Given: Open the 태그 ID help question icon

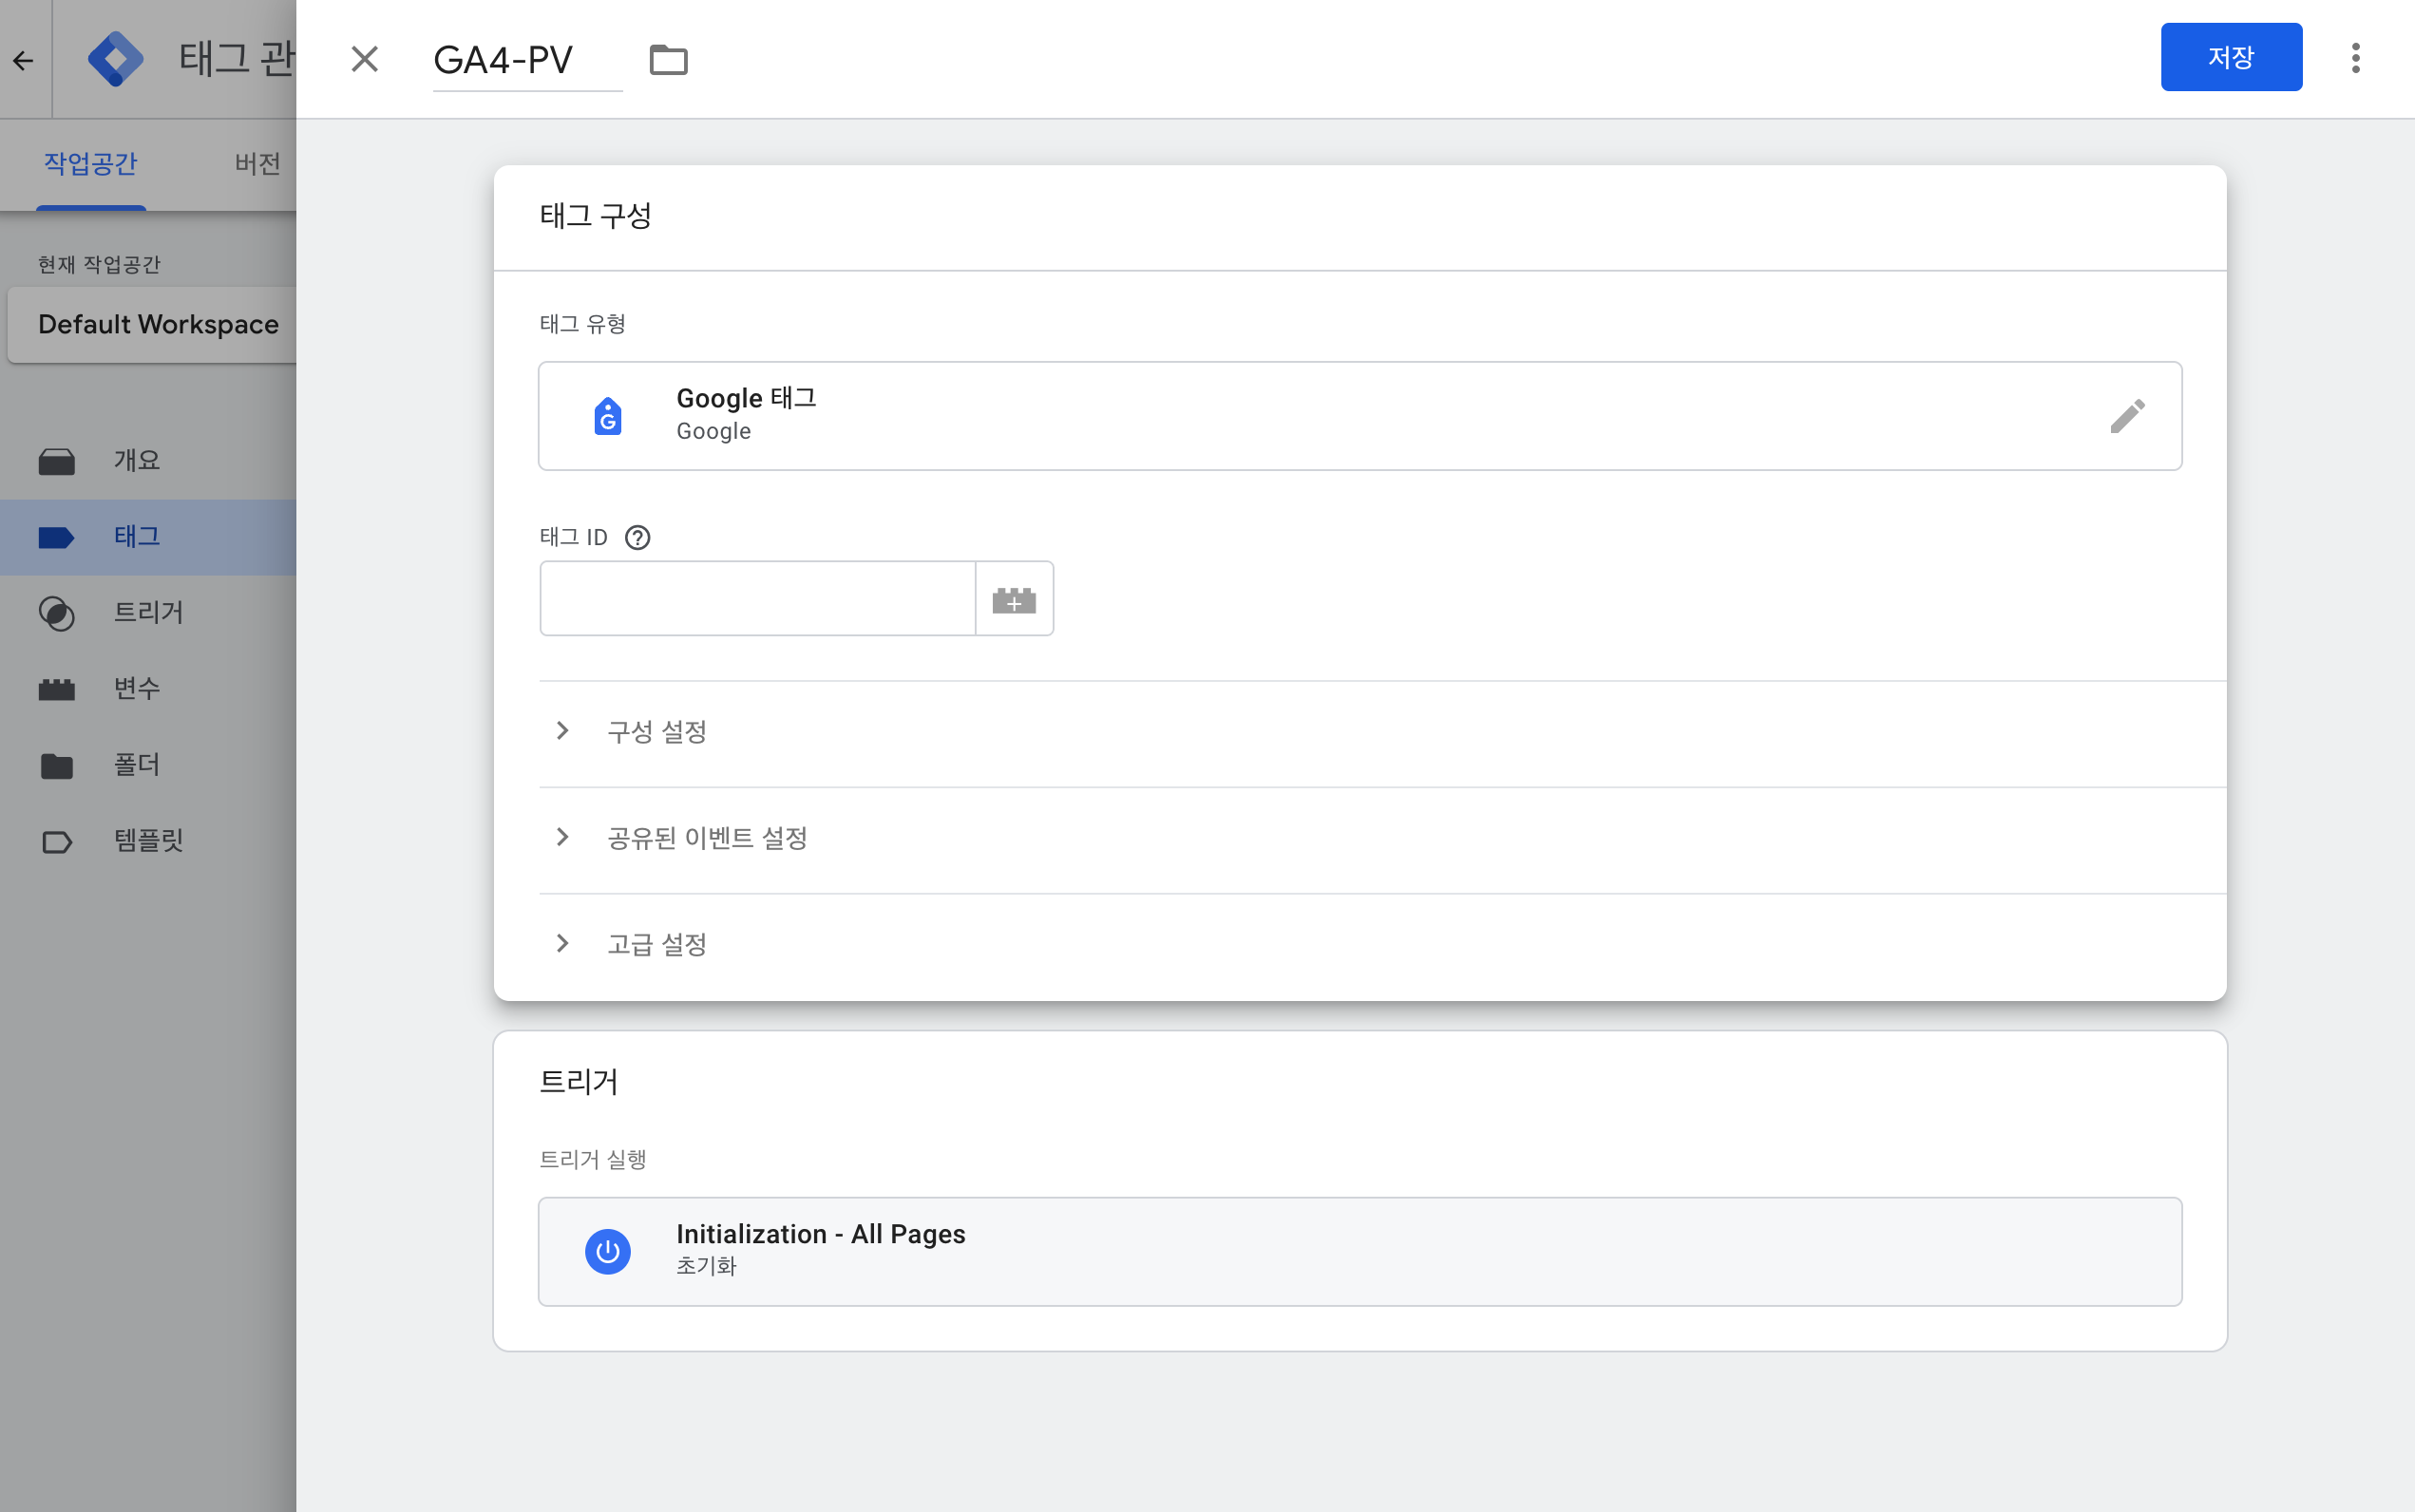Looking at the screenshot, I should click(637, 538).
